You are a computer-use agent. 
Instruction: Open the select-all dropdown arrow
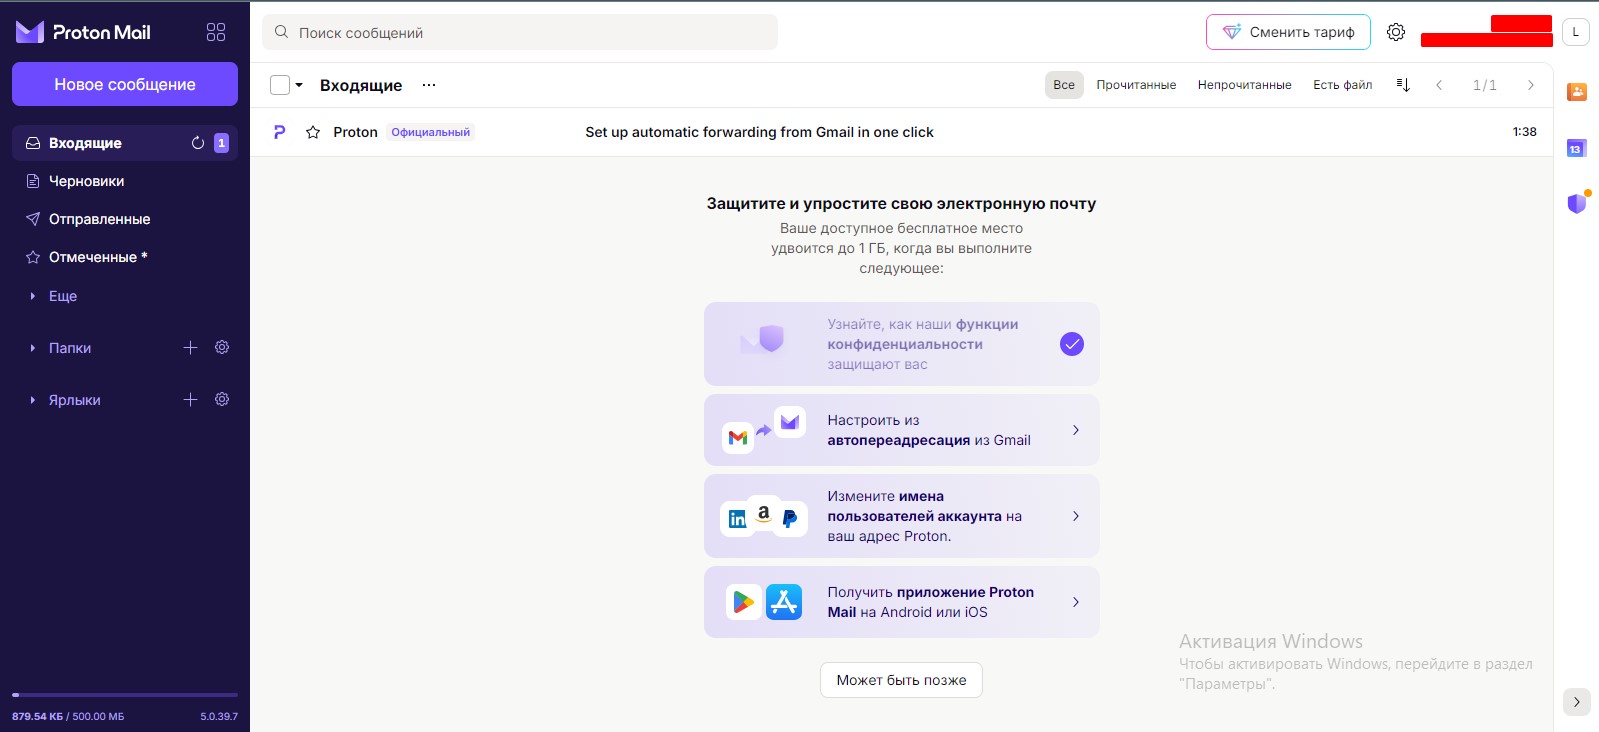click(299, 85)
